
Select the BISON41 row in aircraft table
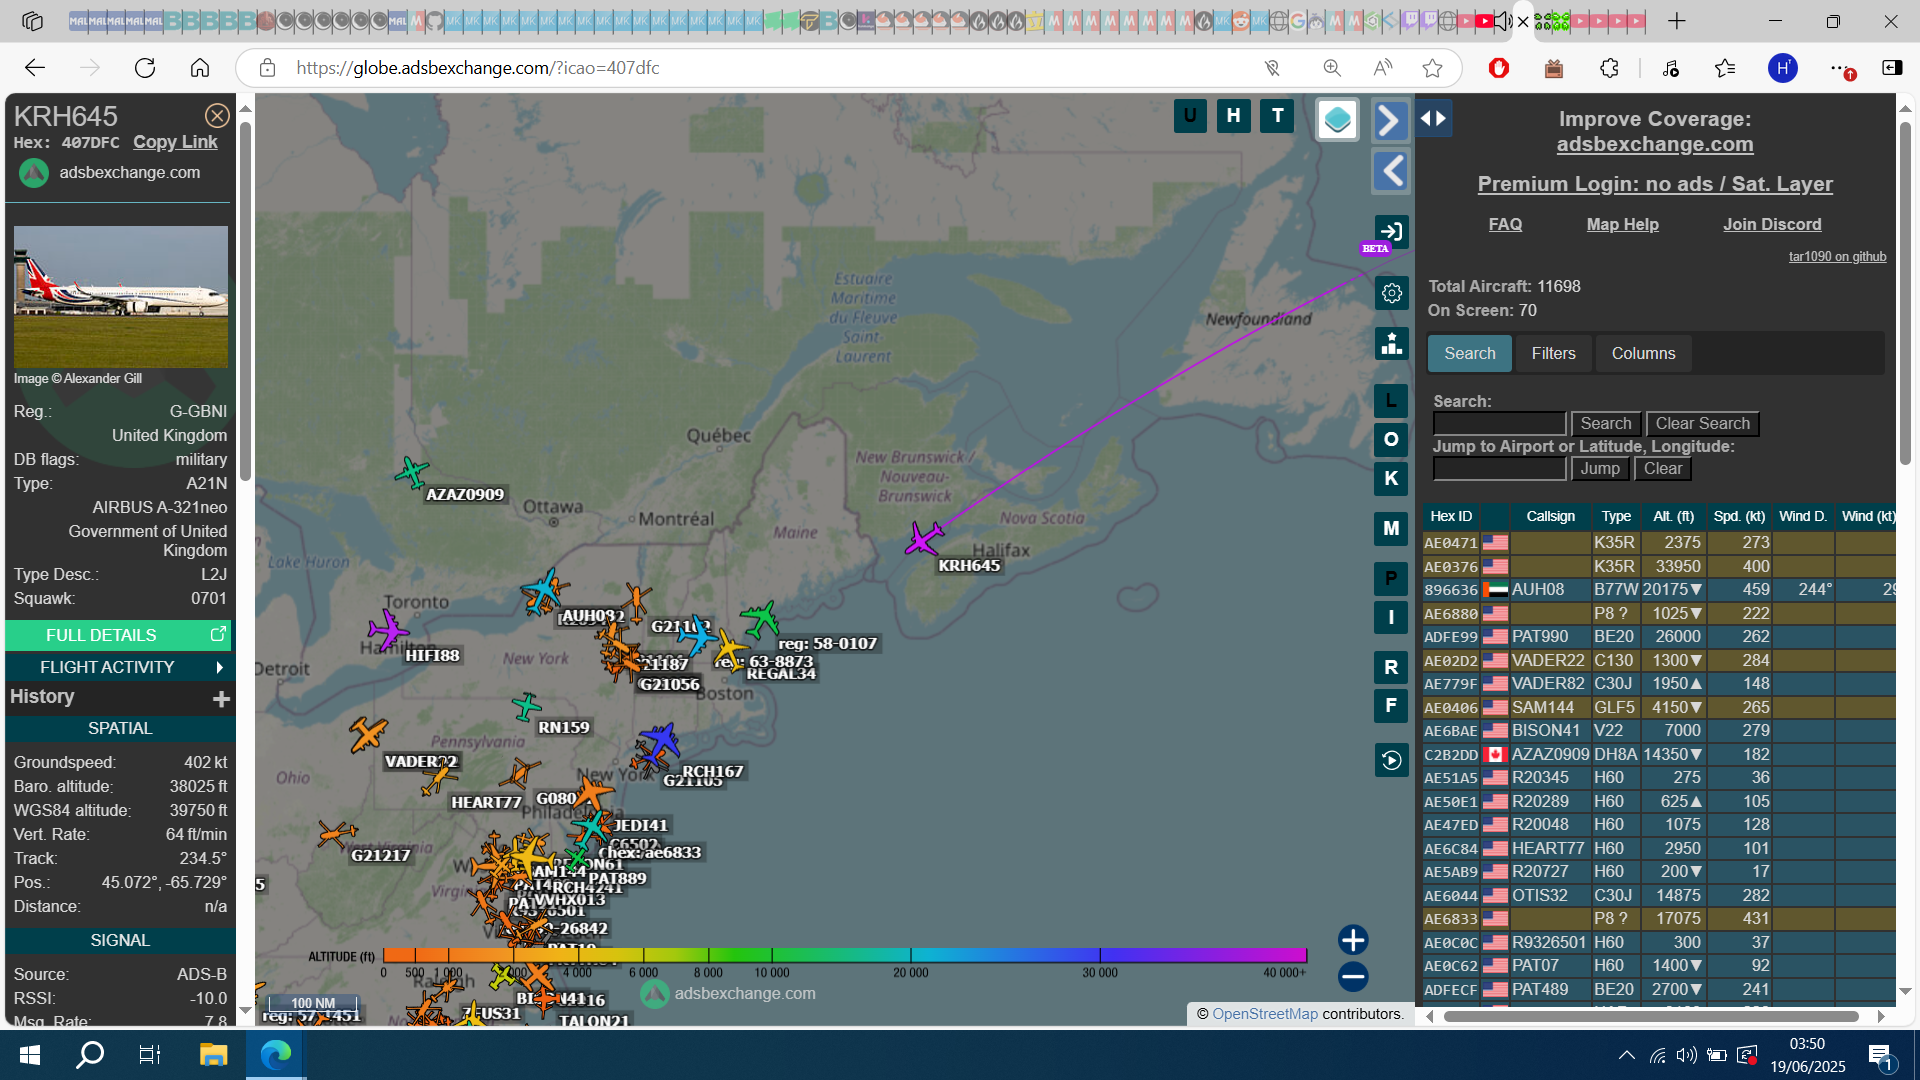[1659, 731]
